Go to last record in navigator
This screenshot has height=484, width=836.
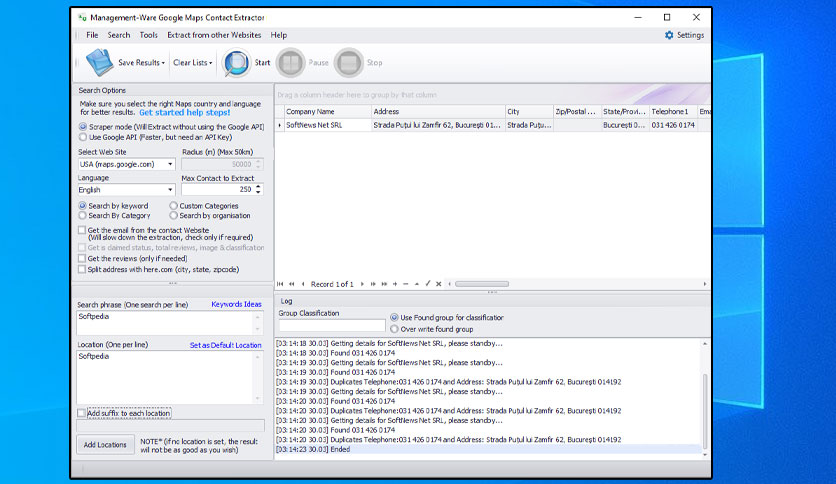click(384, 284)
